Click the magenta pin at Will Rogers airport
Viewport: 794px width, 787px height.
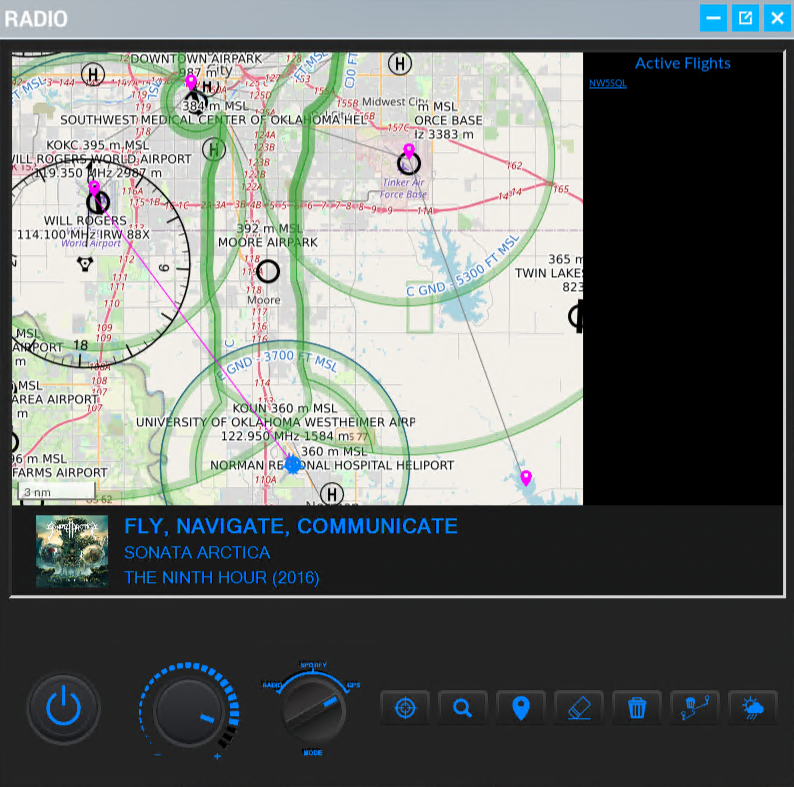point(94,187)
